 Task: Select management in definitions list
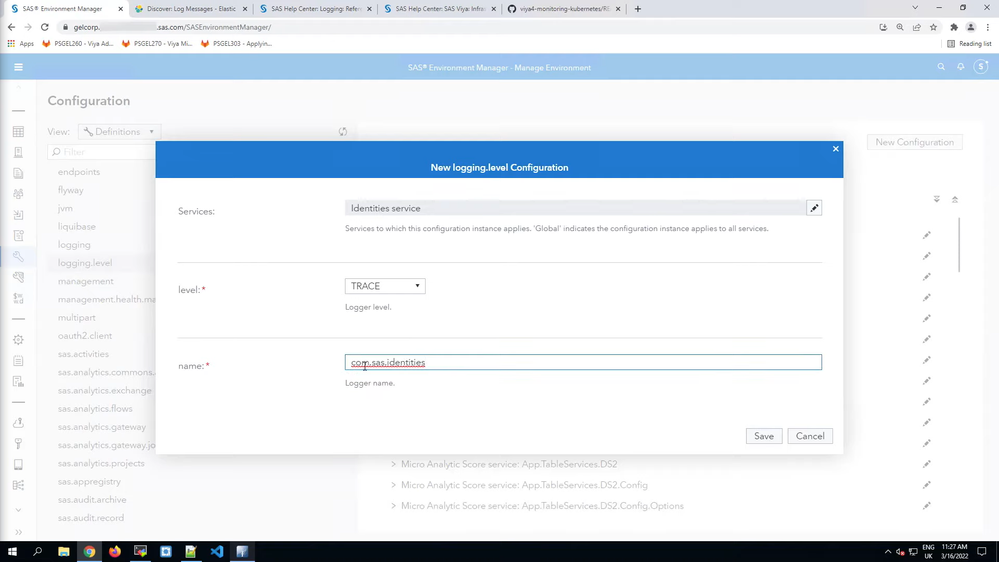pyautogui.click(x=85, y=281)
